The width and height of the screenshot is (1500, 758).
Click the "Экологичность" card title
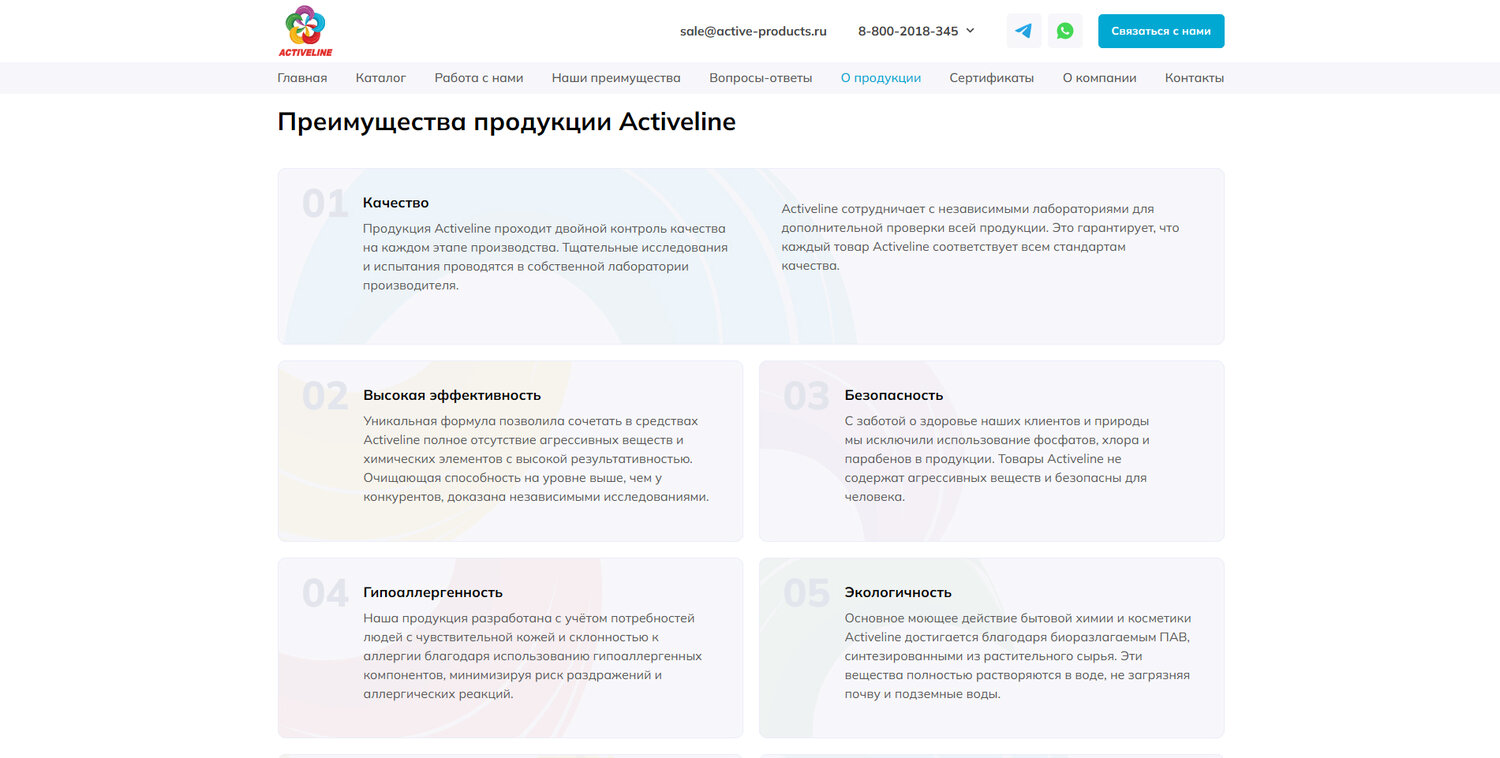pyautogui.click(x=898, y=592)
